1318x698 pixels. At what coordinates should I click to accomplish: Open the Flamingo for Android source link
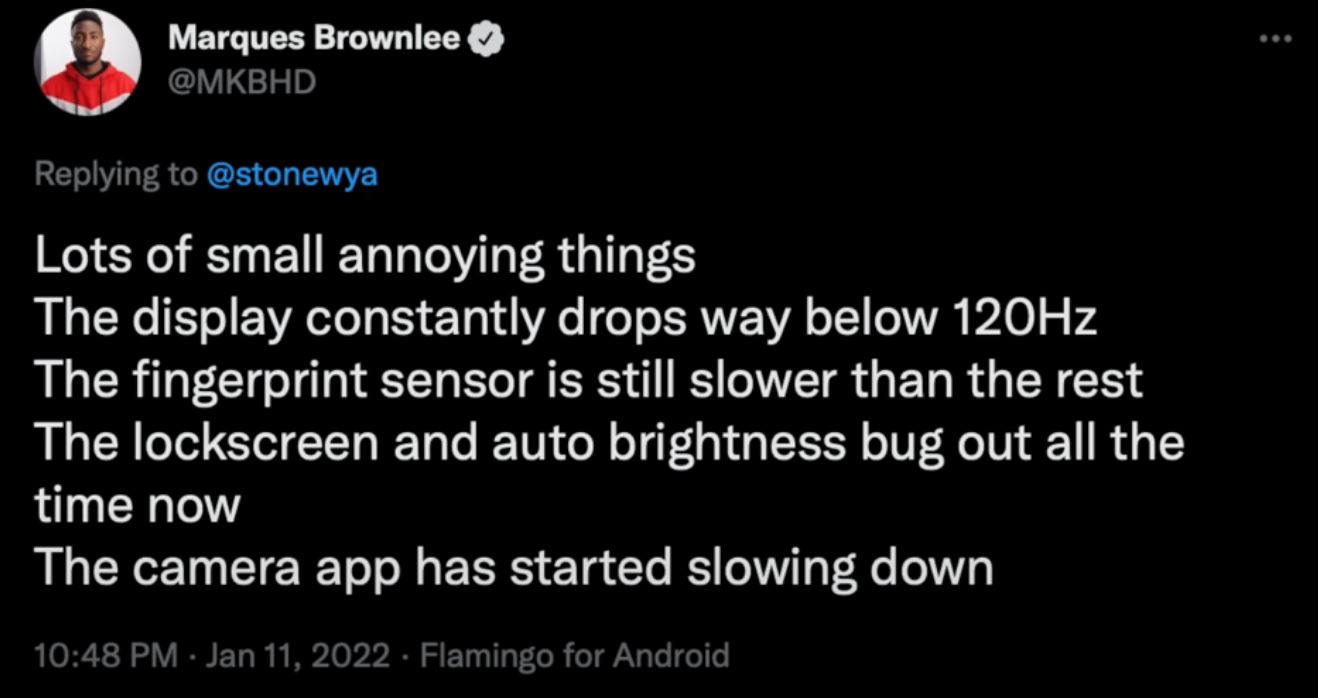click(x=575, y=656)
